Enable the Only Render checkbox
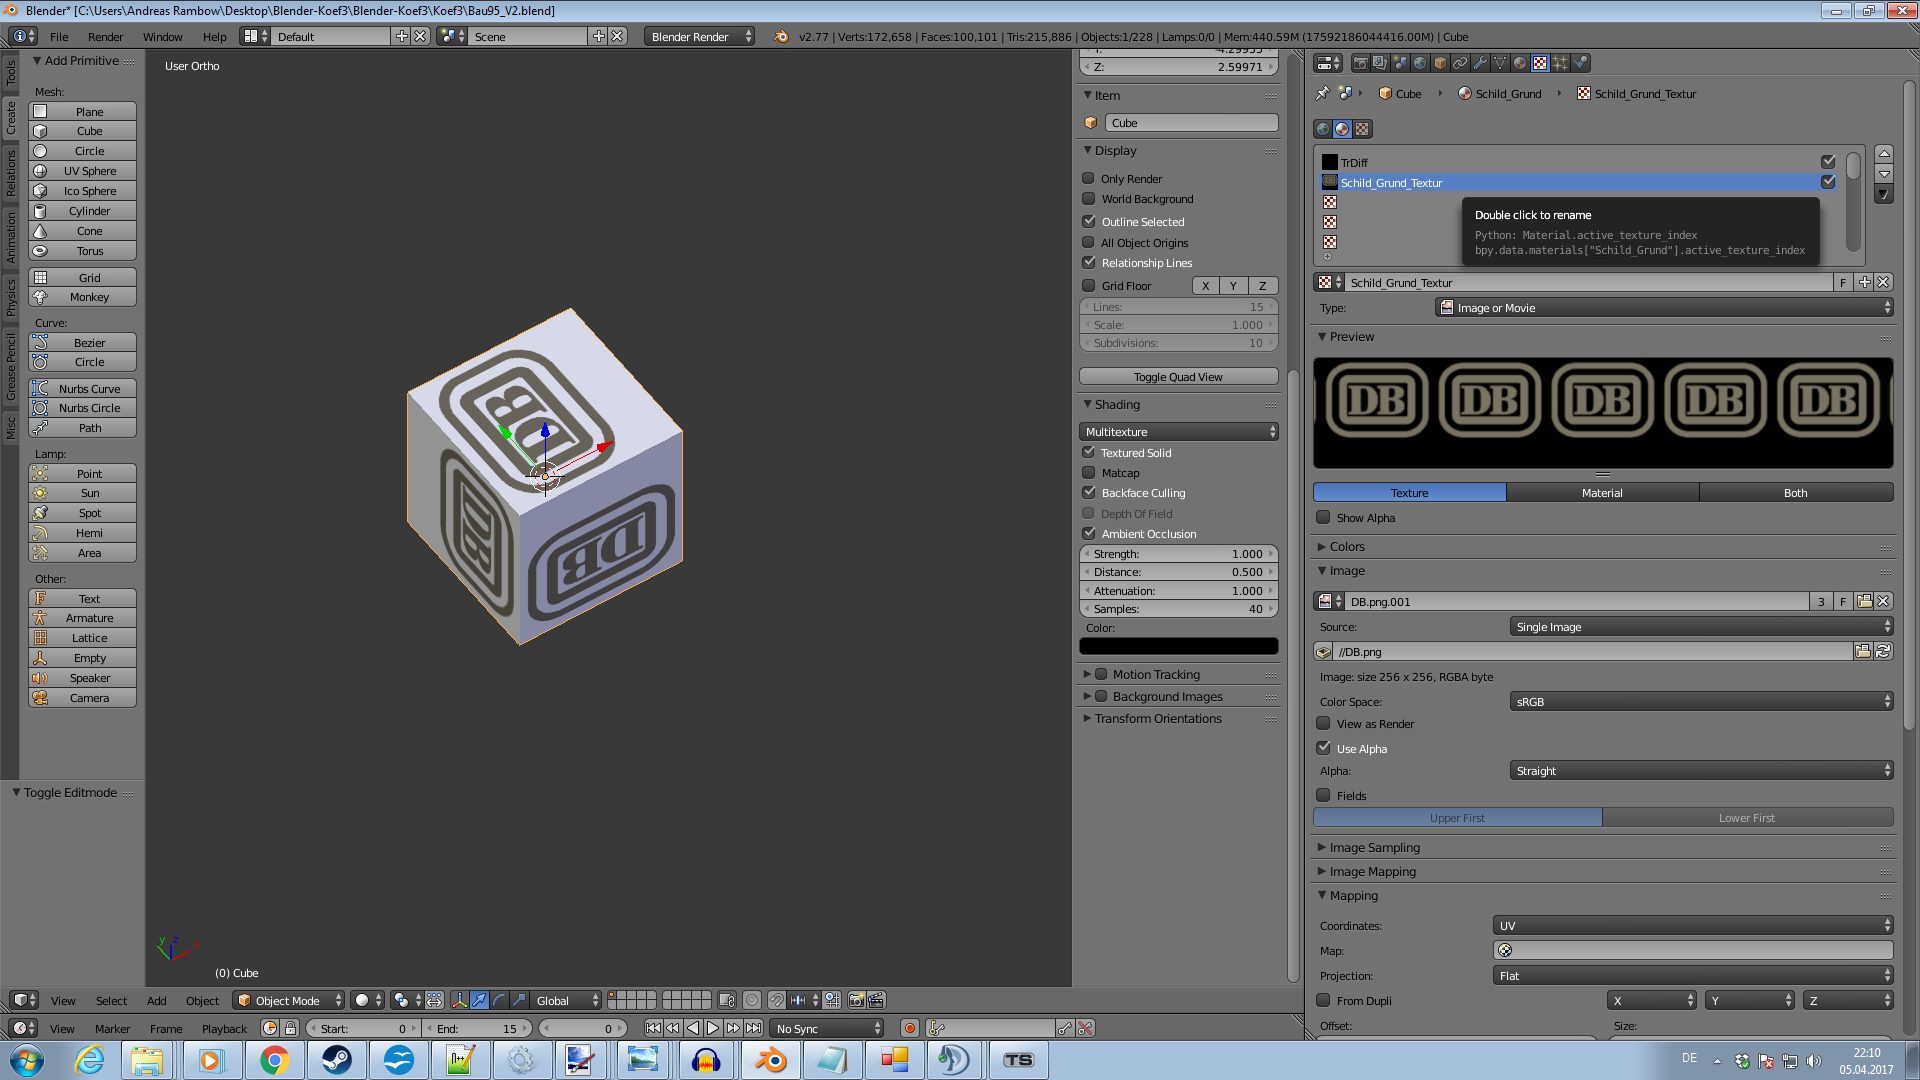 [1089, 179]
